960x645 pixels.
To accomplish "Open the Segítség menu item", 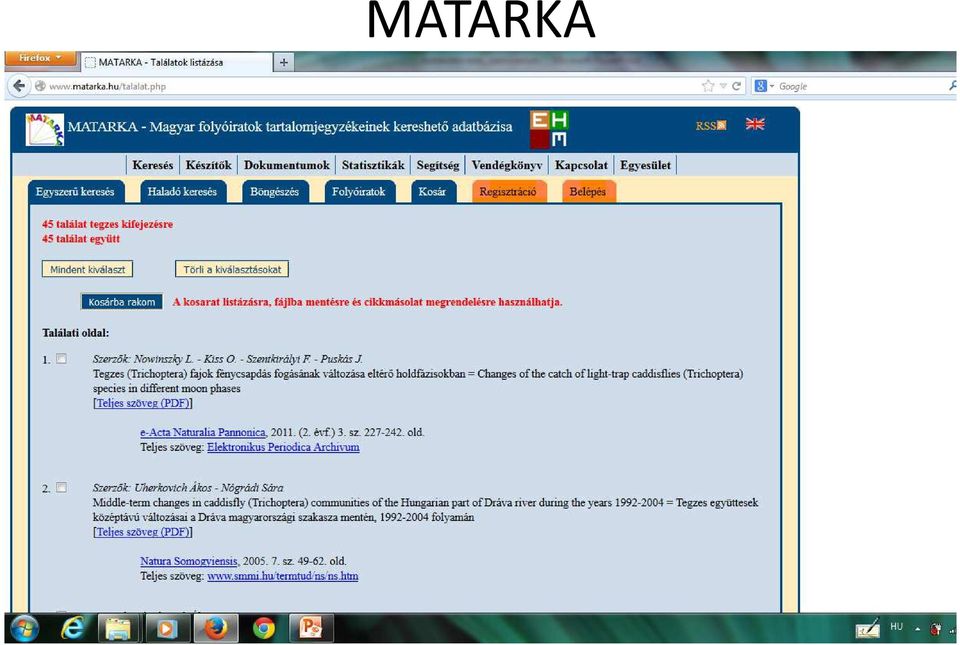I will point(438,165).
